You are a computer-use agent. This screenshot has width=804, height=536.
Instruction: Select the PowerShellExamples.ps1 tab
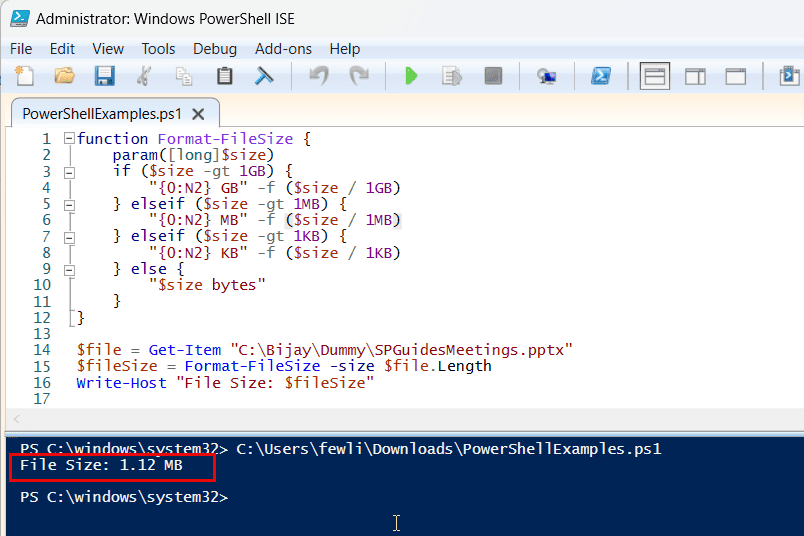tap(102, 114)
